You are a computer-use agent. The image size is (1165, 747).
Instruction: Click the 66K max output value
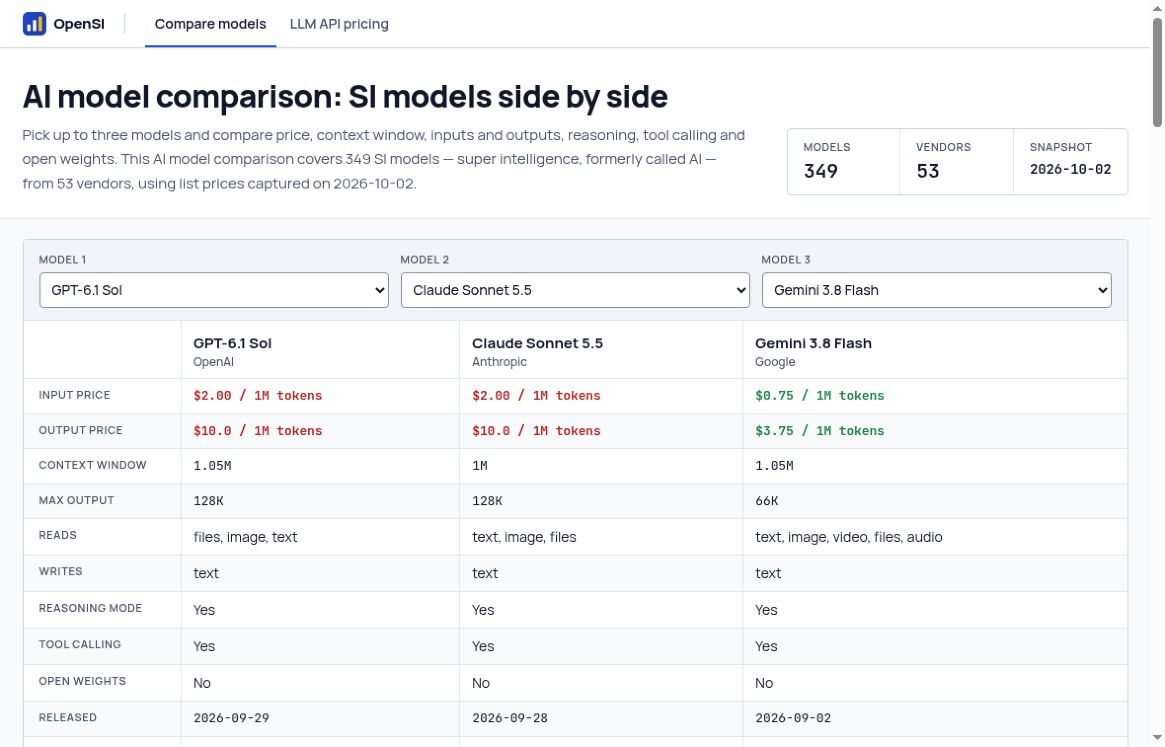(767, 500)
